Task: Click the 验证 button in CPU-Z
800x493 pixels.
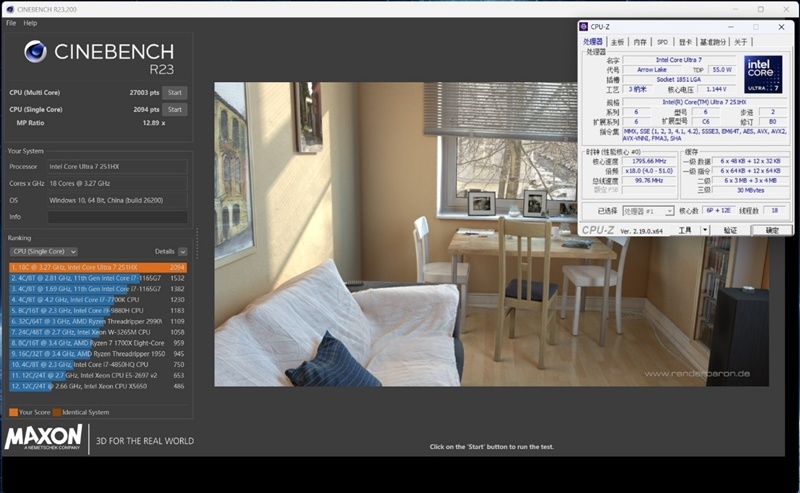Action: pyautogui.click(x=730, y=230)
